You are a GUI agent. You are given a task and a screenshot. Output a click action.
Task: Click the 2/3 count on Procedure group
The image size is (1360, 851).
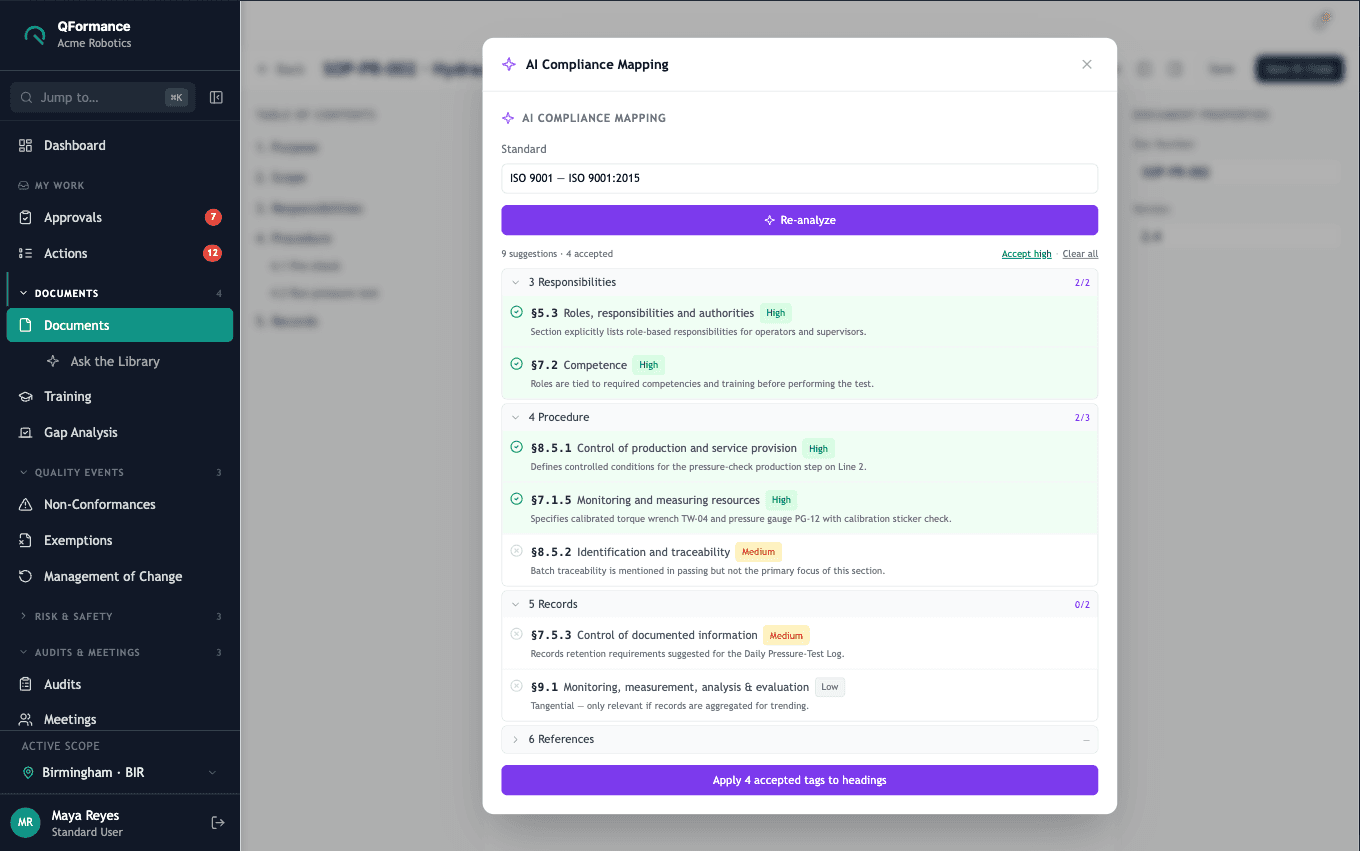tap(1082, 418)
